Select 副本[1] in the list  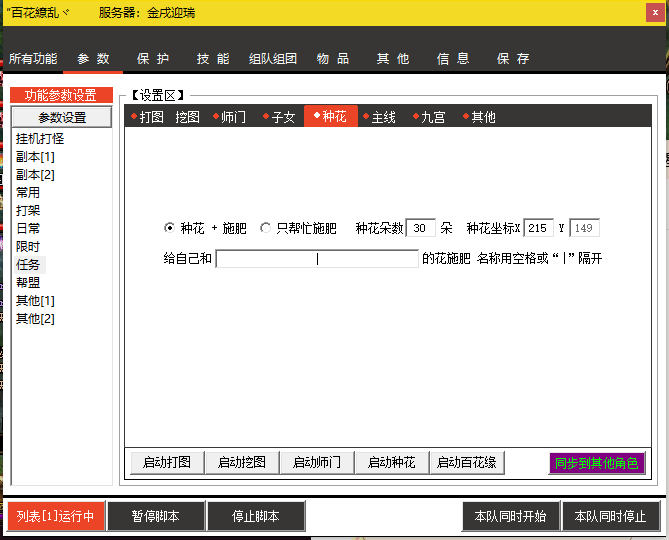pos(35,157)
